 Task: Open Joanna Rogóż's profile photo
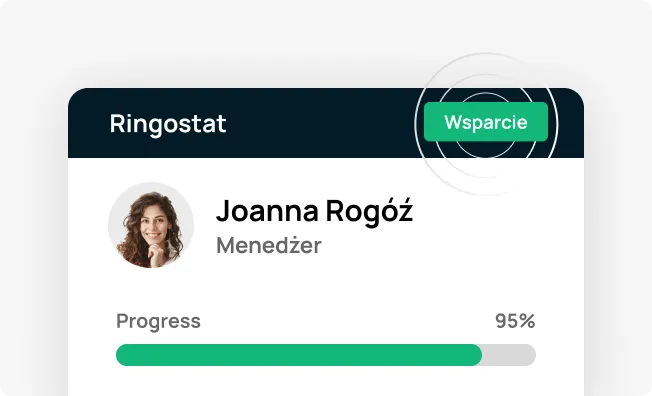pos(151,225)
